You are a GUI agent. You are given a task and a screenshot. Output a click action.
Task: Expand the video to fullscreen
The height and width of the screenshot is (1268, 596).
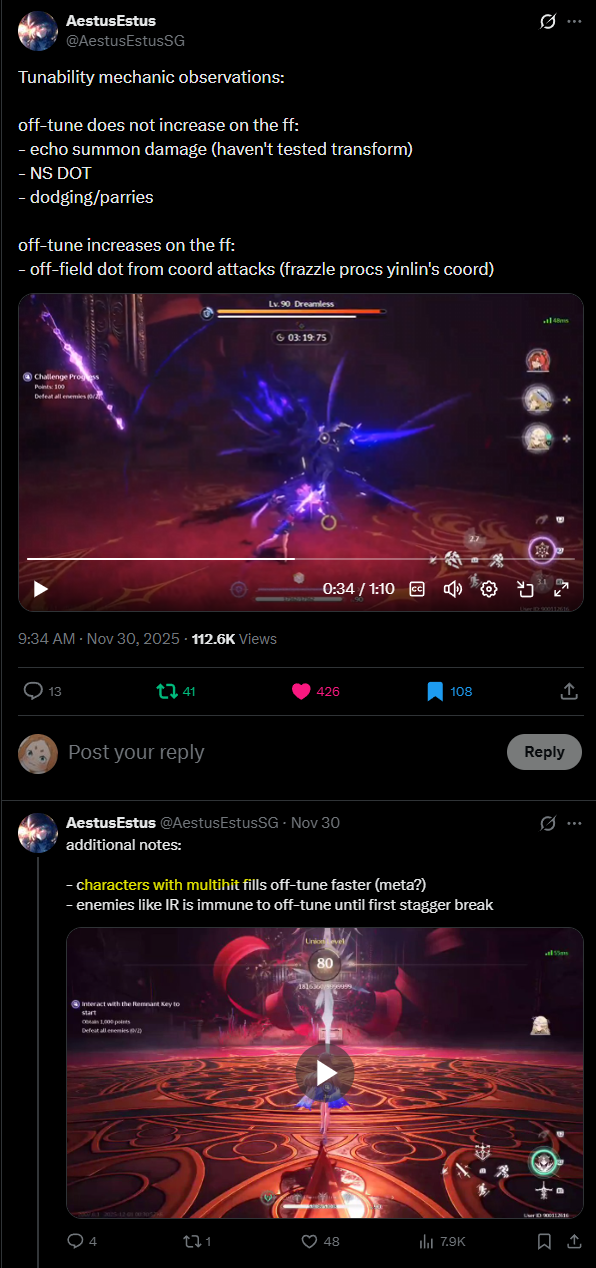coord(561,589)
